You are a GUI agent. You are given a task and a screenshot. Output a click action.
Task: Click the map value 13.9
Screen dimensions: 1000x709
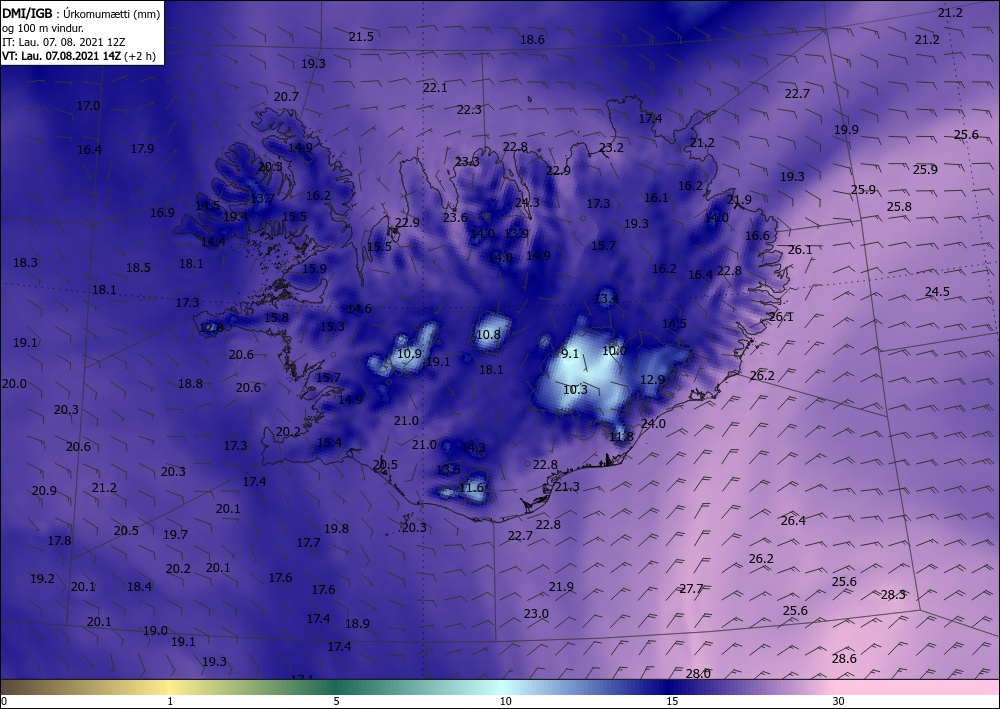tap(516, 233)
